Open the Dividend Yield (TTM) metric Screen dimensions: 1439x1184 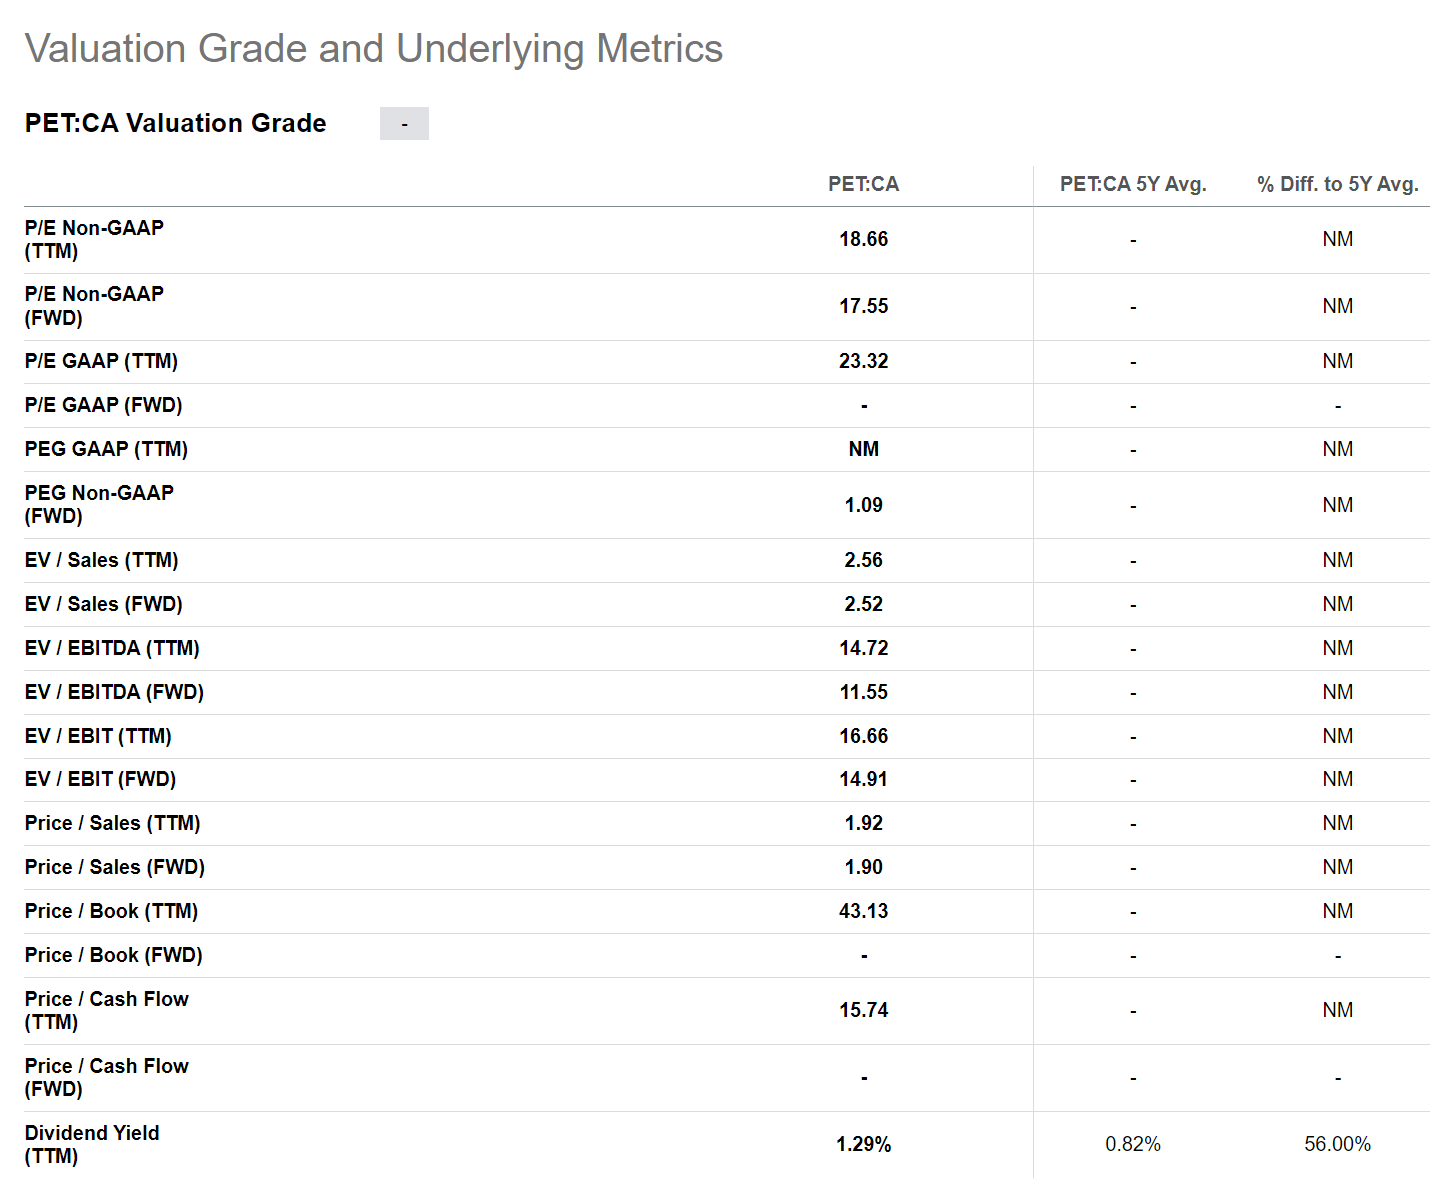[x=92, y=1144]
